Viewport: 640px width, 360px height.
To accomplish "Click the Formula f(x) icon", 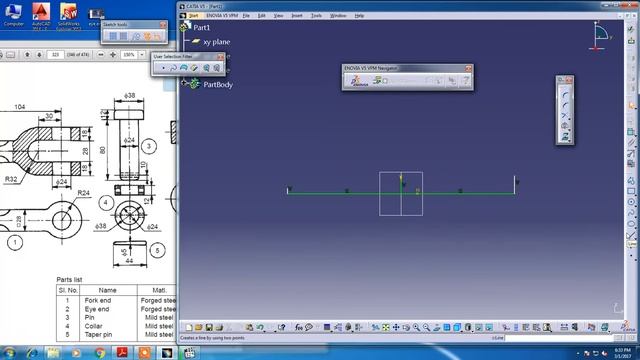I will [298, 327].
